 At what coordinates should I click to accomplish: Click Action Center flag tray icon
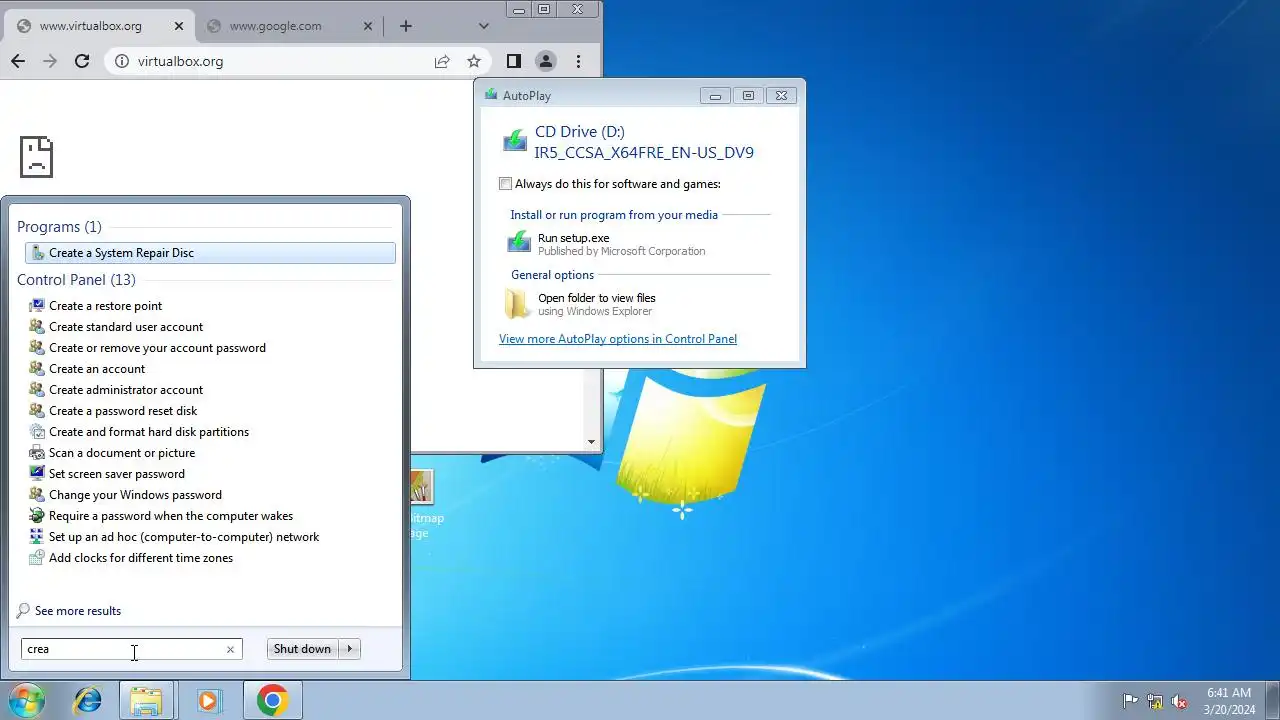click(1131, 701)
